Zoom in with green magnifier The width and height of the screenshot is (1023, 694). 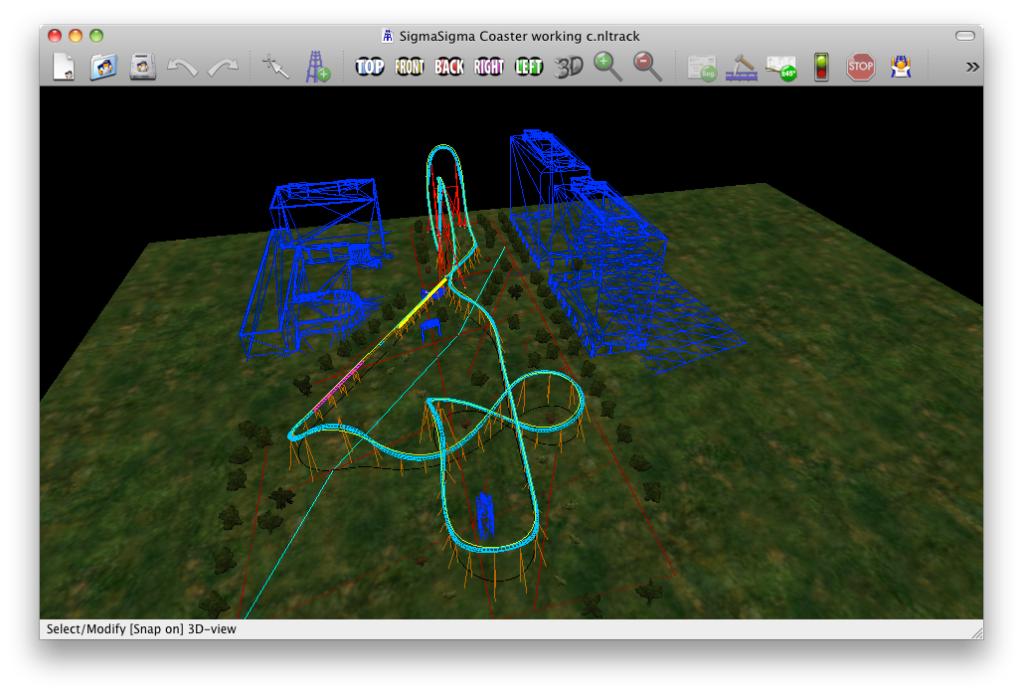(607, 67)
